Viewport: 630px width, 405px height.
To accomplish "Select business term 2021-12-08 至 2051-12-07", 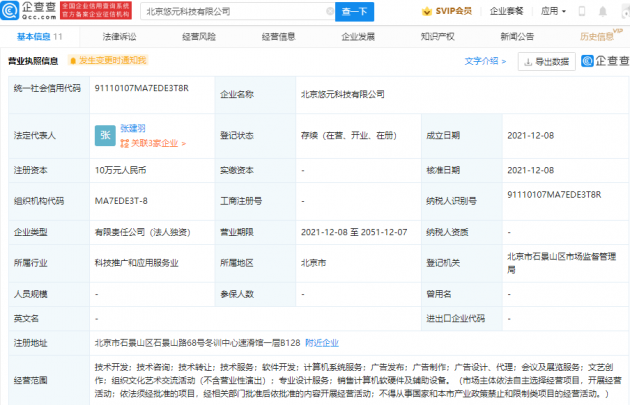I will tap(354, 232).
